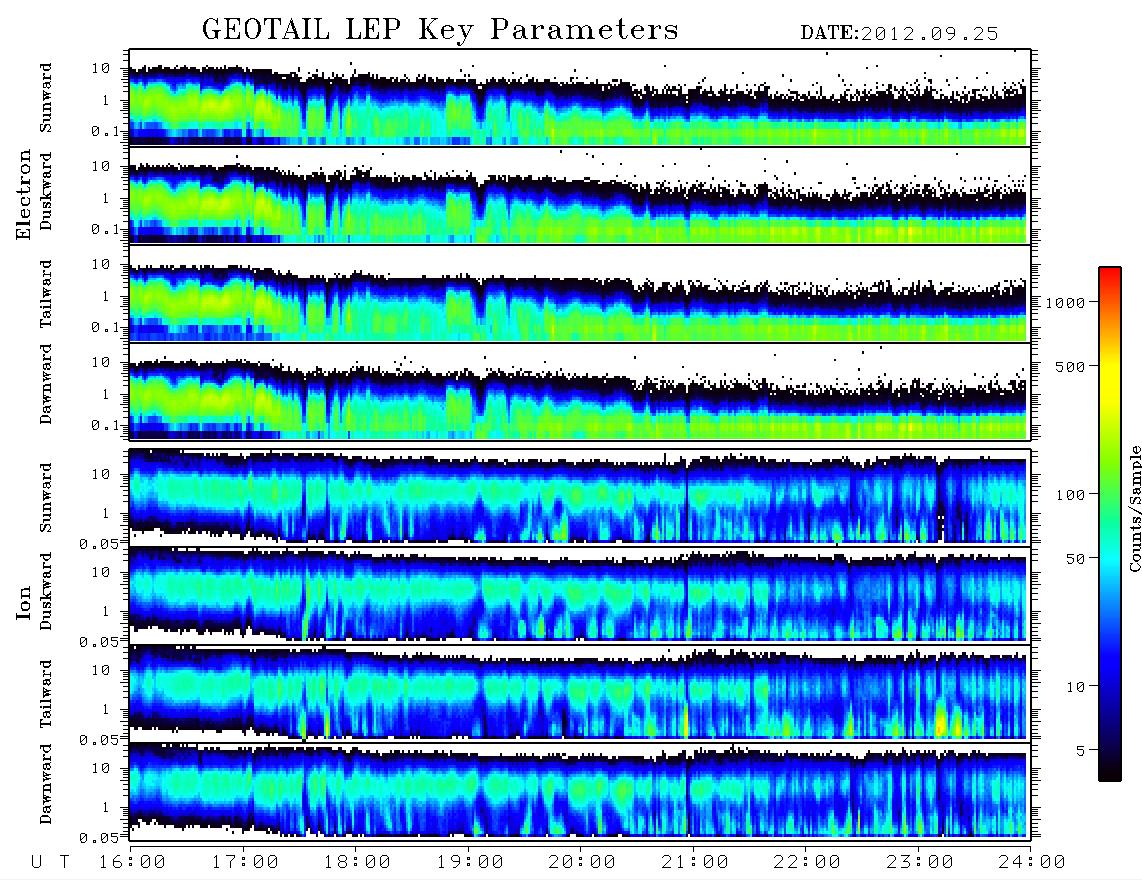This screenshot has width=1142, height=880.
Task: Select the Ion Tailward panel label
Action: click(46, 694)
